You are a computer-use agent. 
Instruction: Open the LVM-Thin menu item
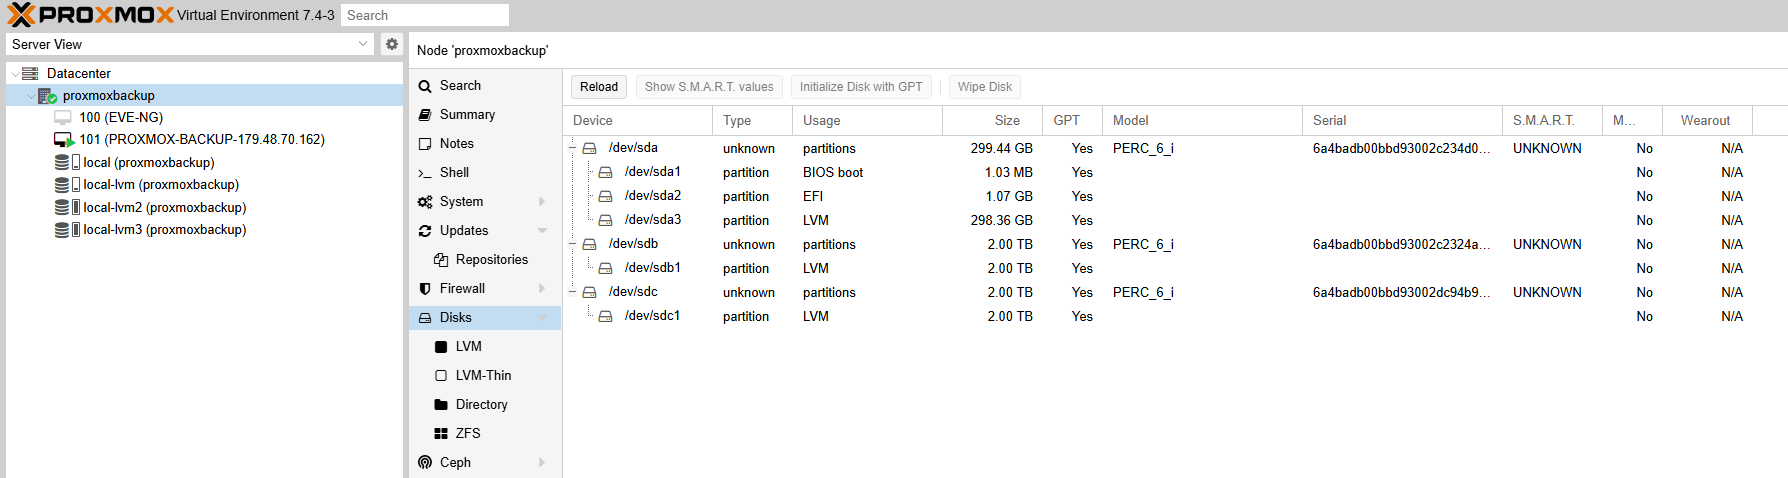[485, 376]
